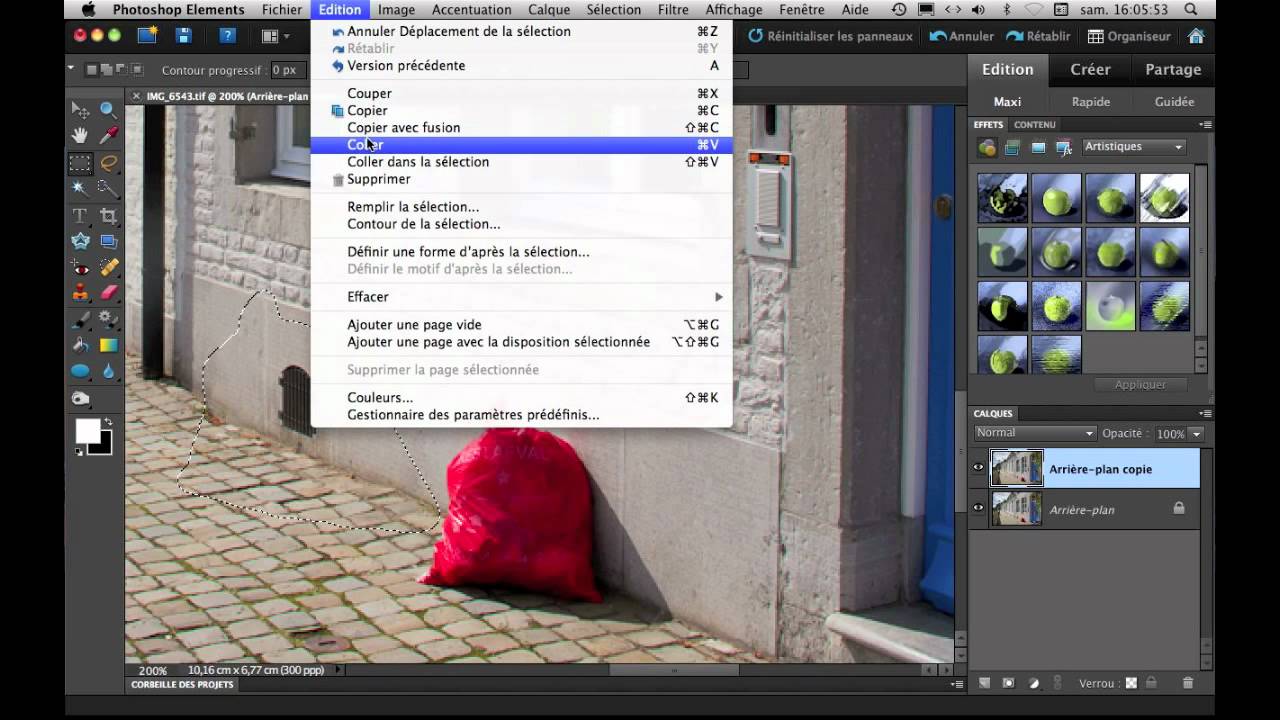Select the Type (T) tool
This screenshot has height=720, width=1280.
pyautogui.click(x=80, y=216)
